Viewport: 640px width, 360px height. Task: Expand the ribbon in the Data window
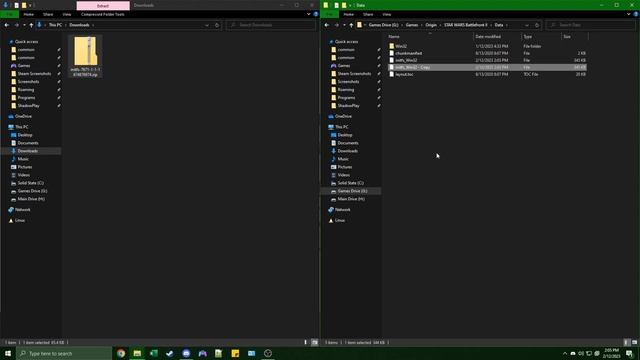[629, 14]
